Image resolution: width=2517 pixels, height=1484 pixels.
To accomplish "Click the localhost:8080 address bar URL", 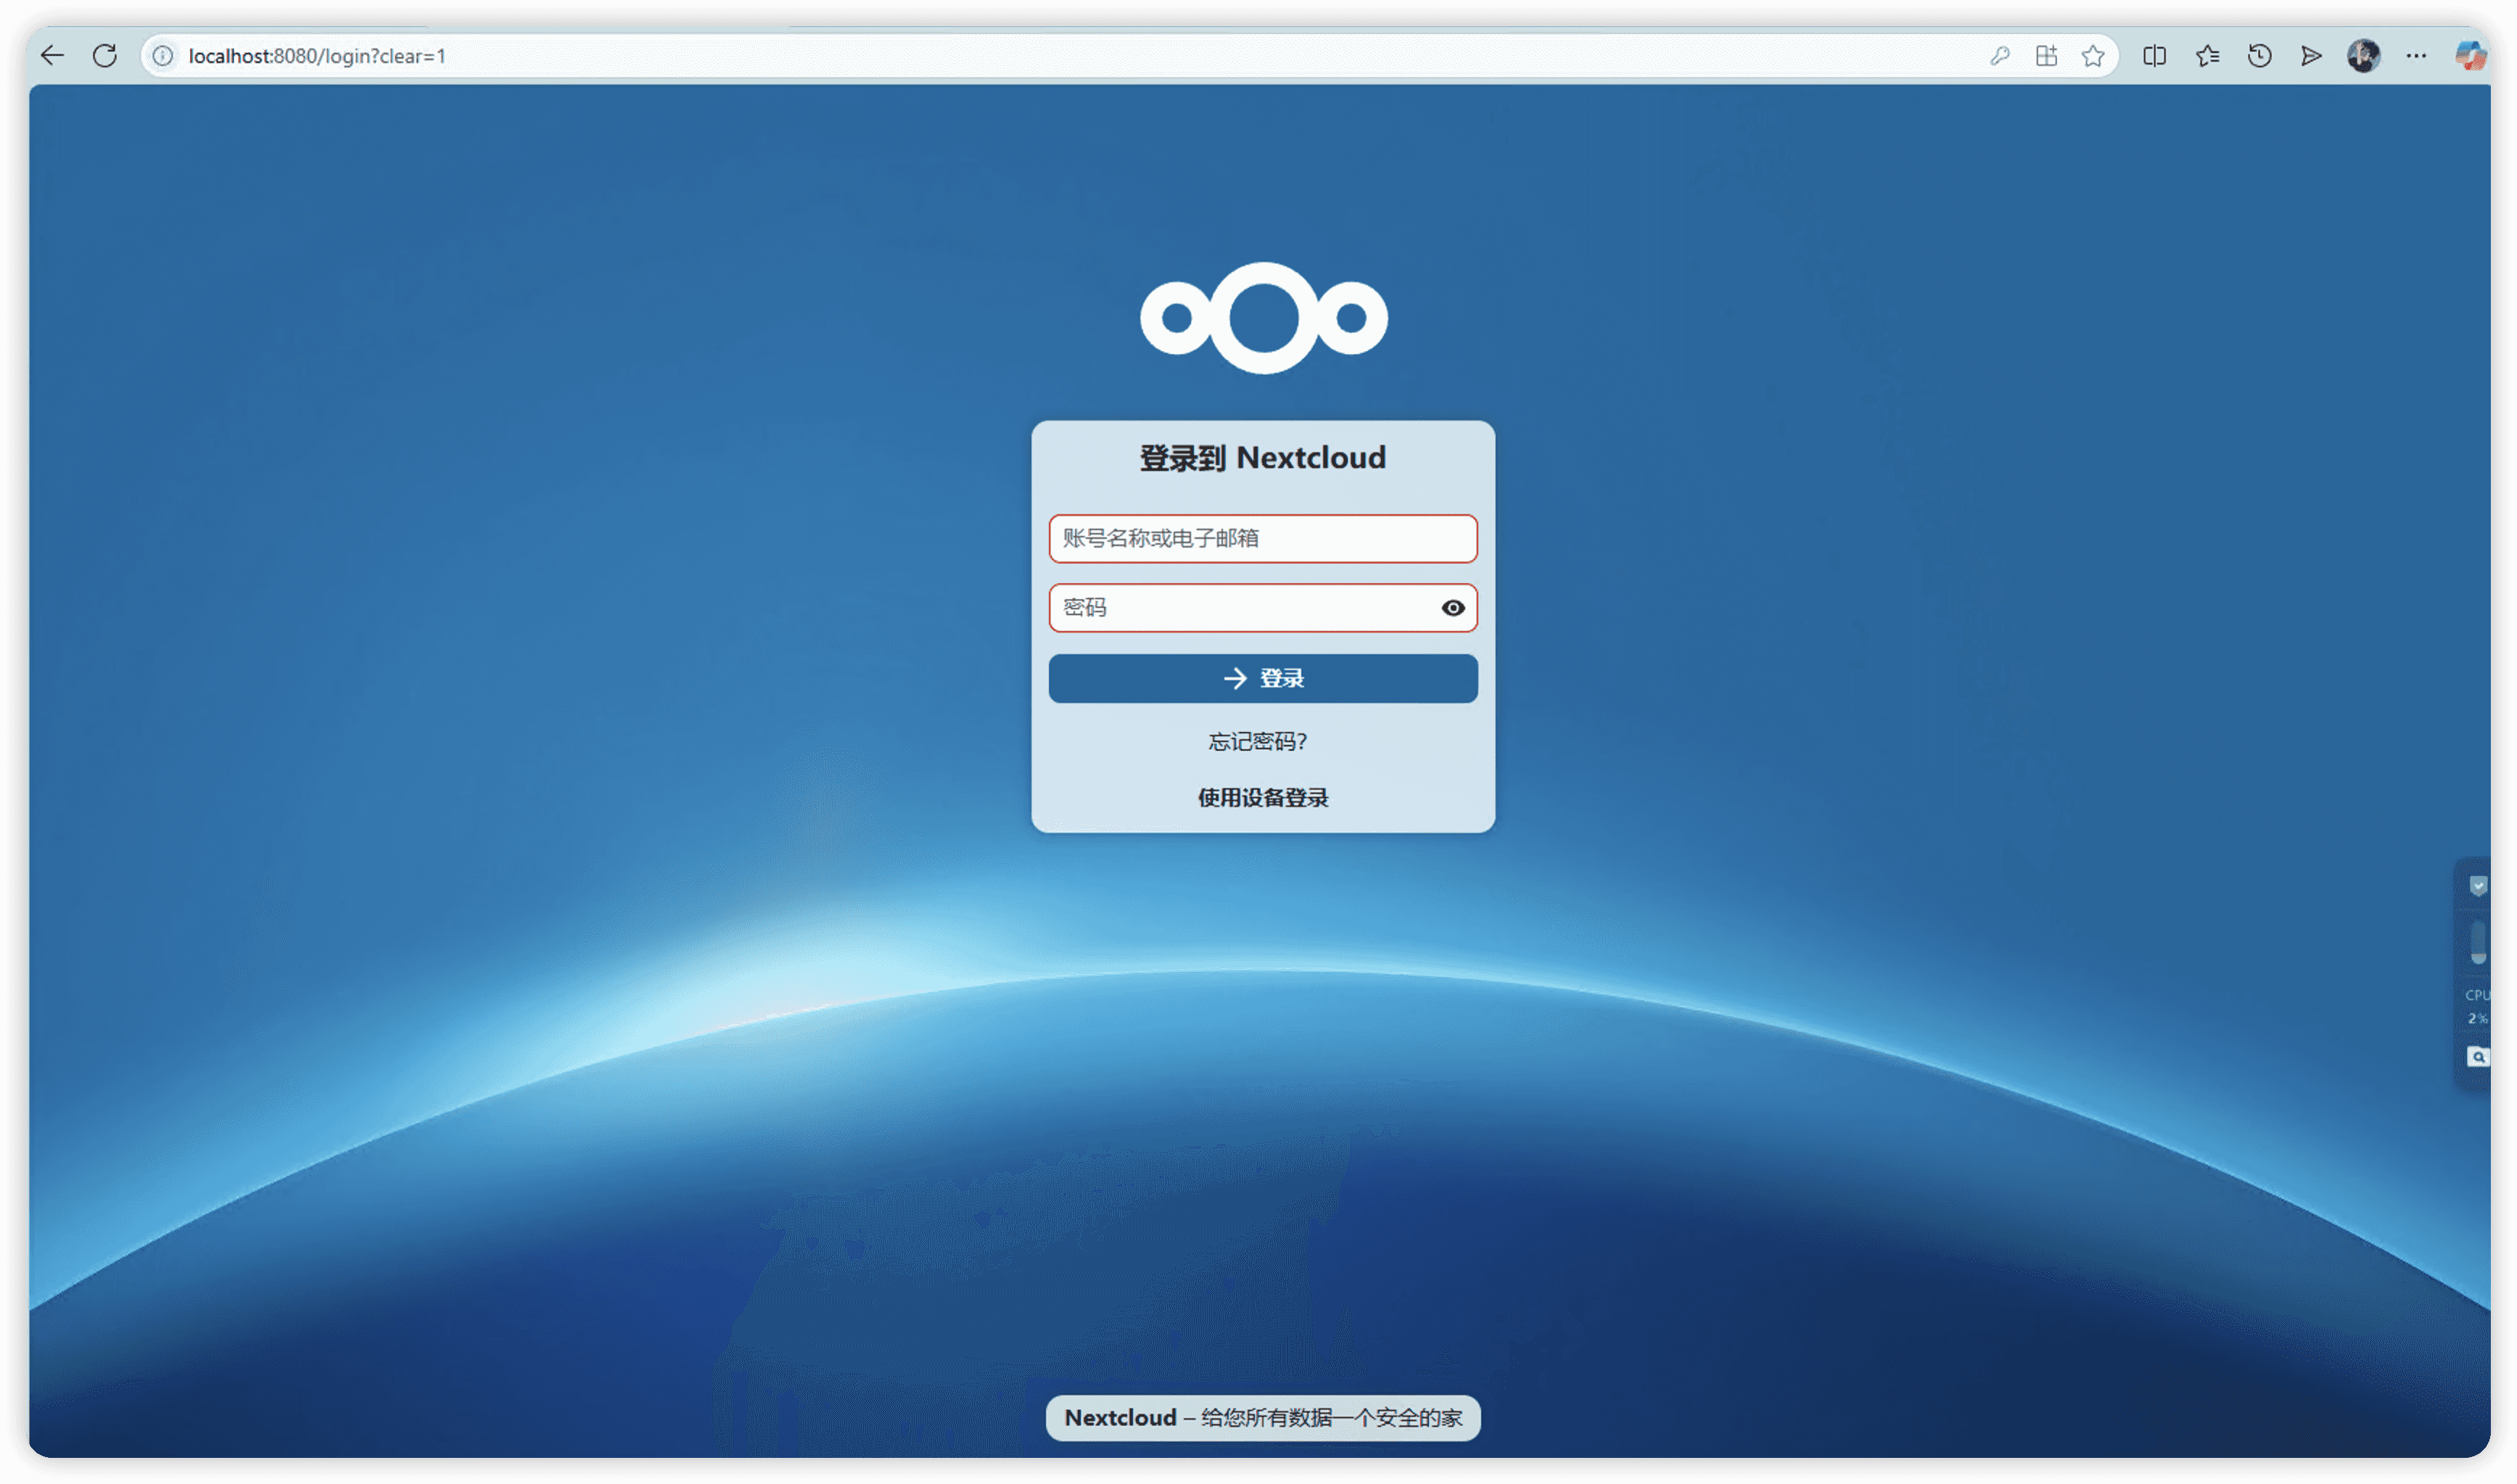I will tap(317, 56).
